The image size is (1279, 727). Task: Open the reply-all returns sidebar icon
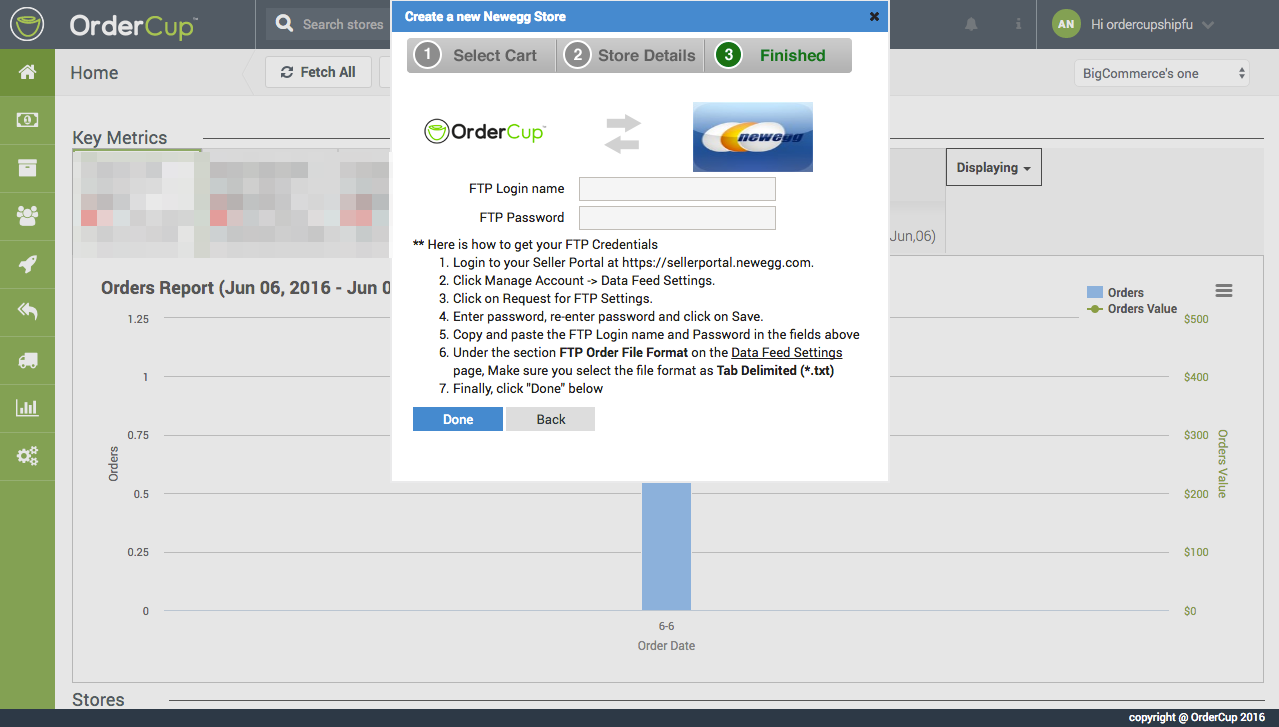click(x=27, y=312)
